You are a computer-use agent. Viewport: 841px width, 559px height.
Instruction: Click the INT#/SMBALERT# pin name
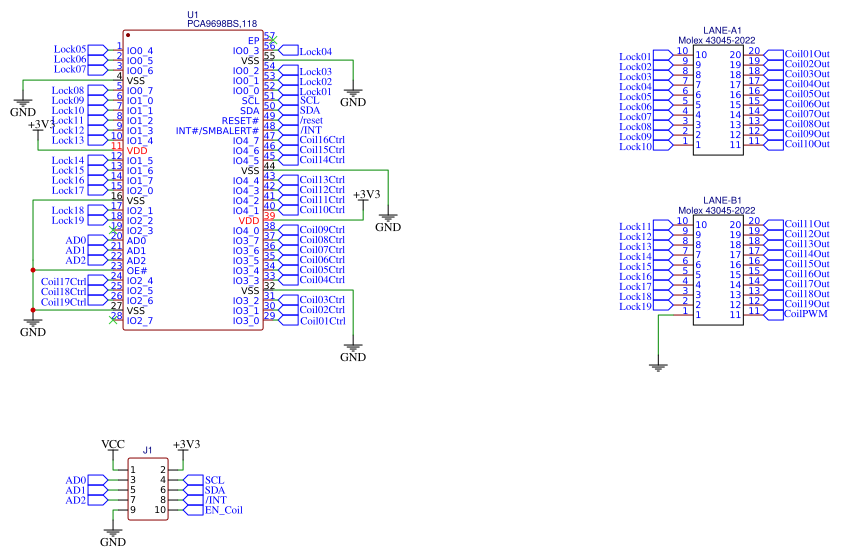point(217,130)
